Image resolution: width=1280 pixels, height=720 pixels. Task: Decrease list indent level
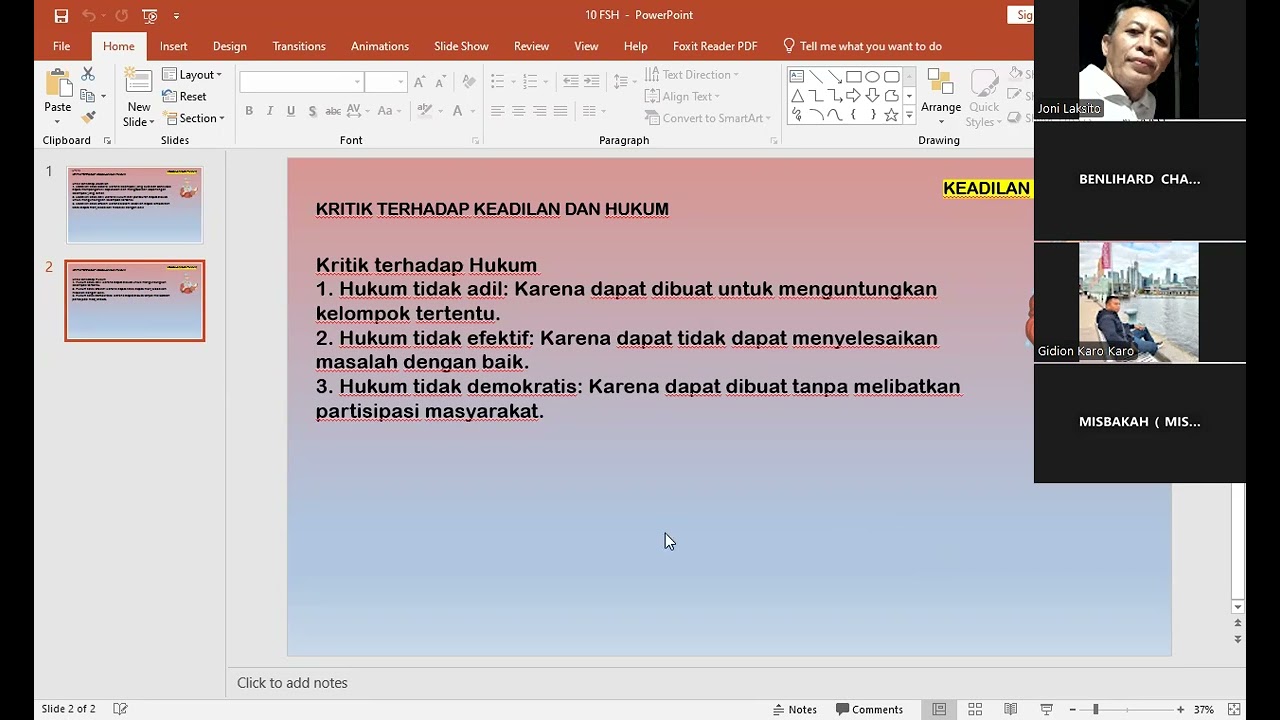click(x=570, y=82)
